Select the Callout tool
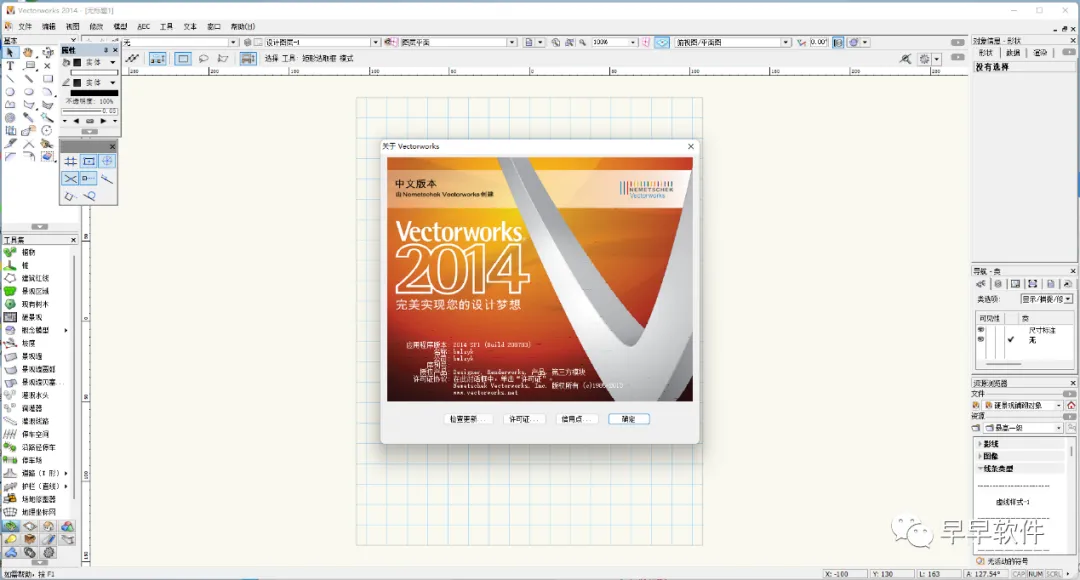The height and width of the screenshot is (580, 1080). [x=28, y=65]
